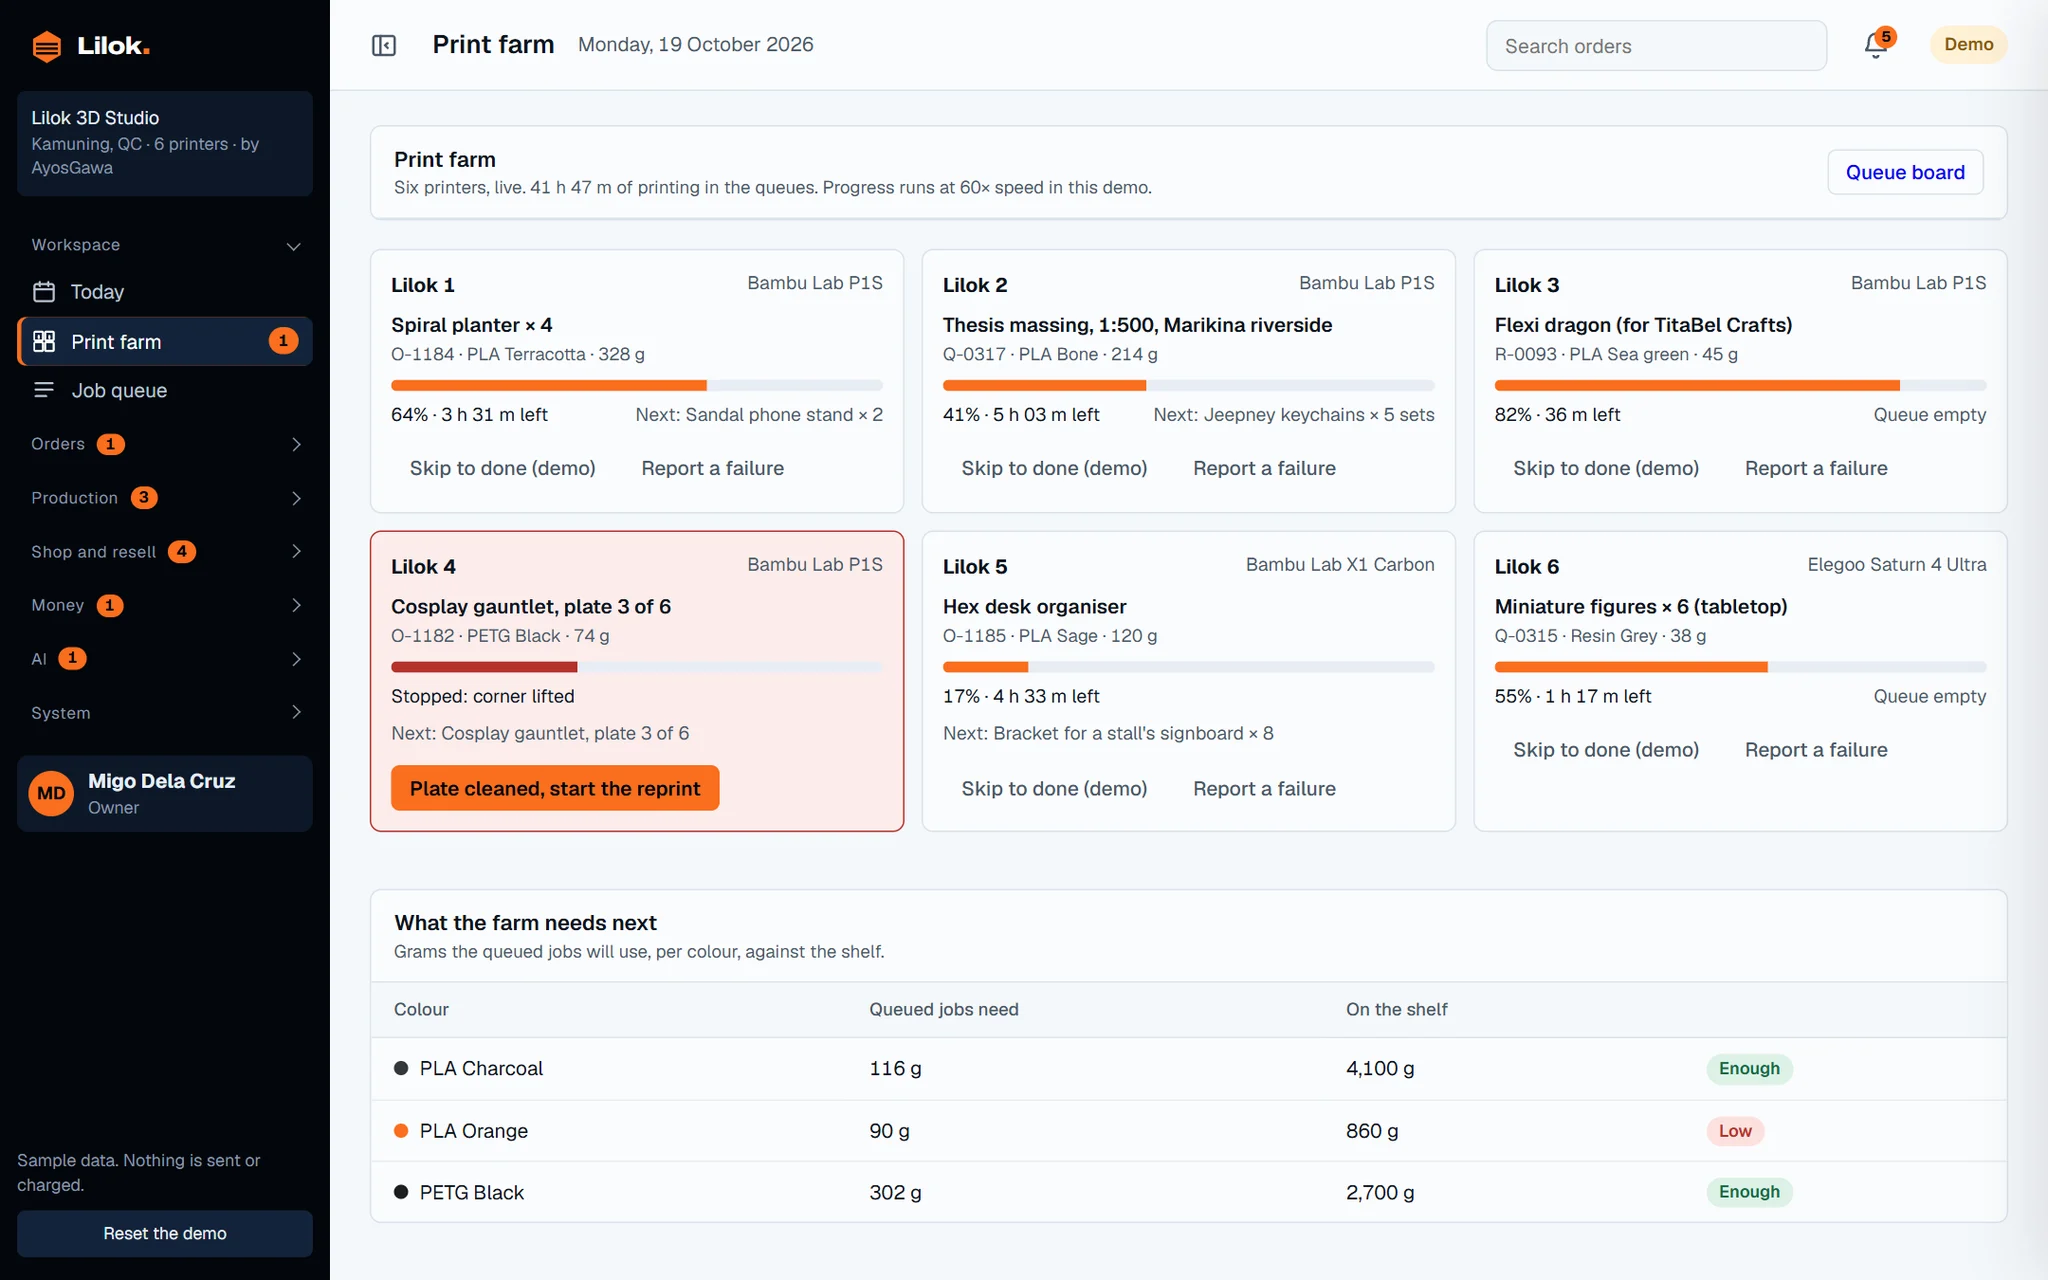The width and height of the screenshot is (2048, 1280).
Task: Click the Lilok logo icon
Action: 47,46
